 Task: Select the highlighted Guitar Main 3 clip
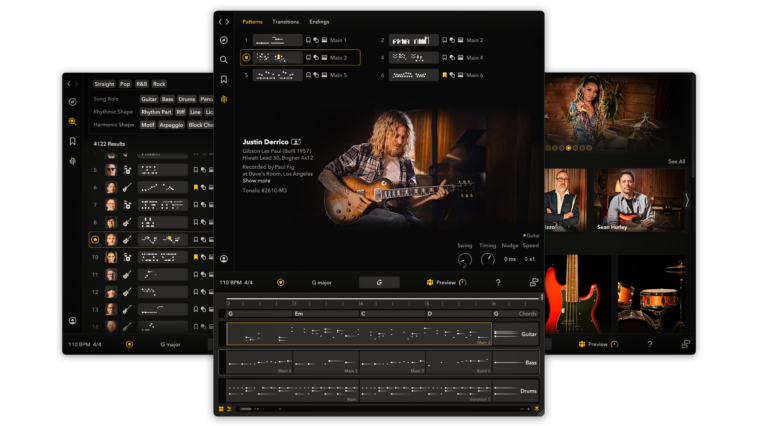[x=359, y=334]
